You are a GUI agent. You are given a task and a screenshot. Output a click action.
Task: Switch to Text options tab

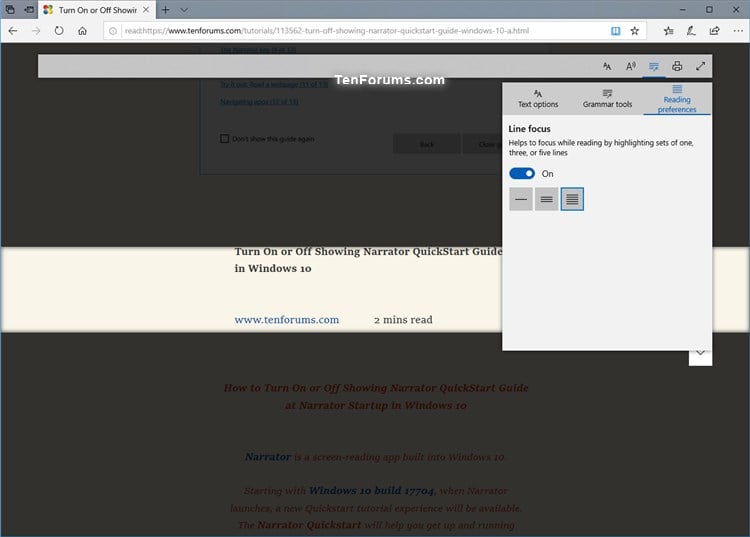(538, 99)
